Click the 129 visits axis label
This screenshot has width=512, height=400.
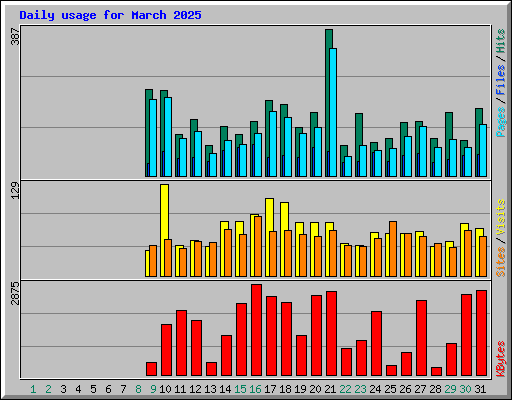point(16,191)
